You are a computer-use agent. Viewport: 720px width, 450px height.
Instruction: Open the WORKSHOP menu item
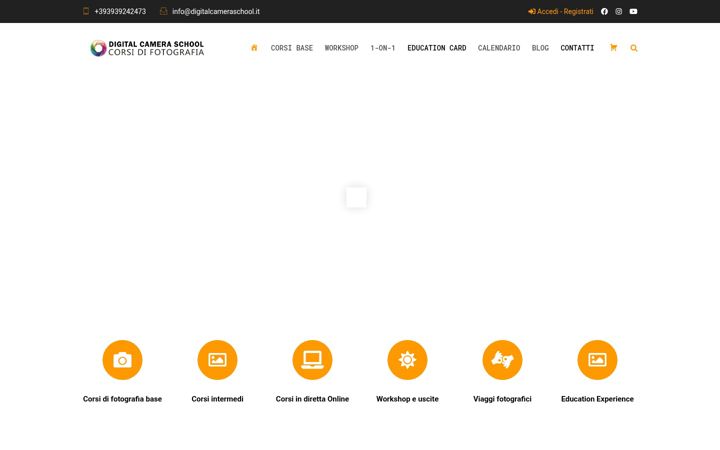pyautogui.click(x=342, y=48)
